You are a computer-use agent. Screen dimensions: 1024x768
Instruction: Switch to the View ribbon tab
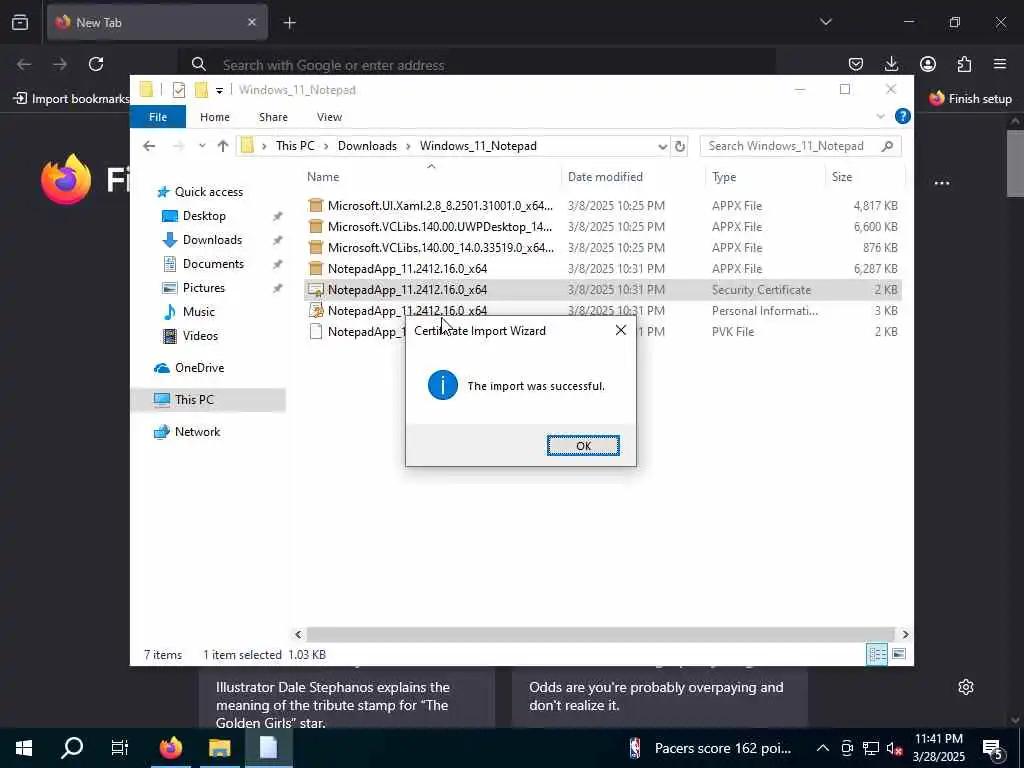coord(329,117)
